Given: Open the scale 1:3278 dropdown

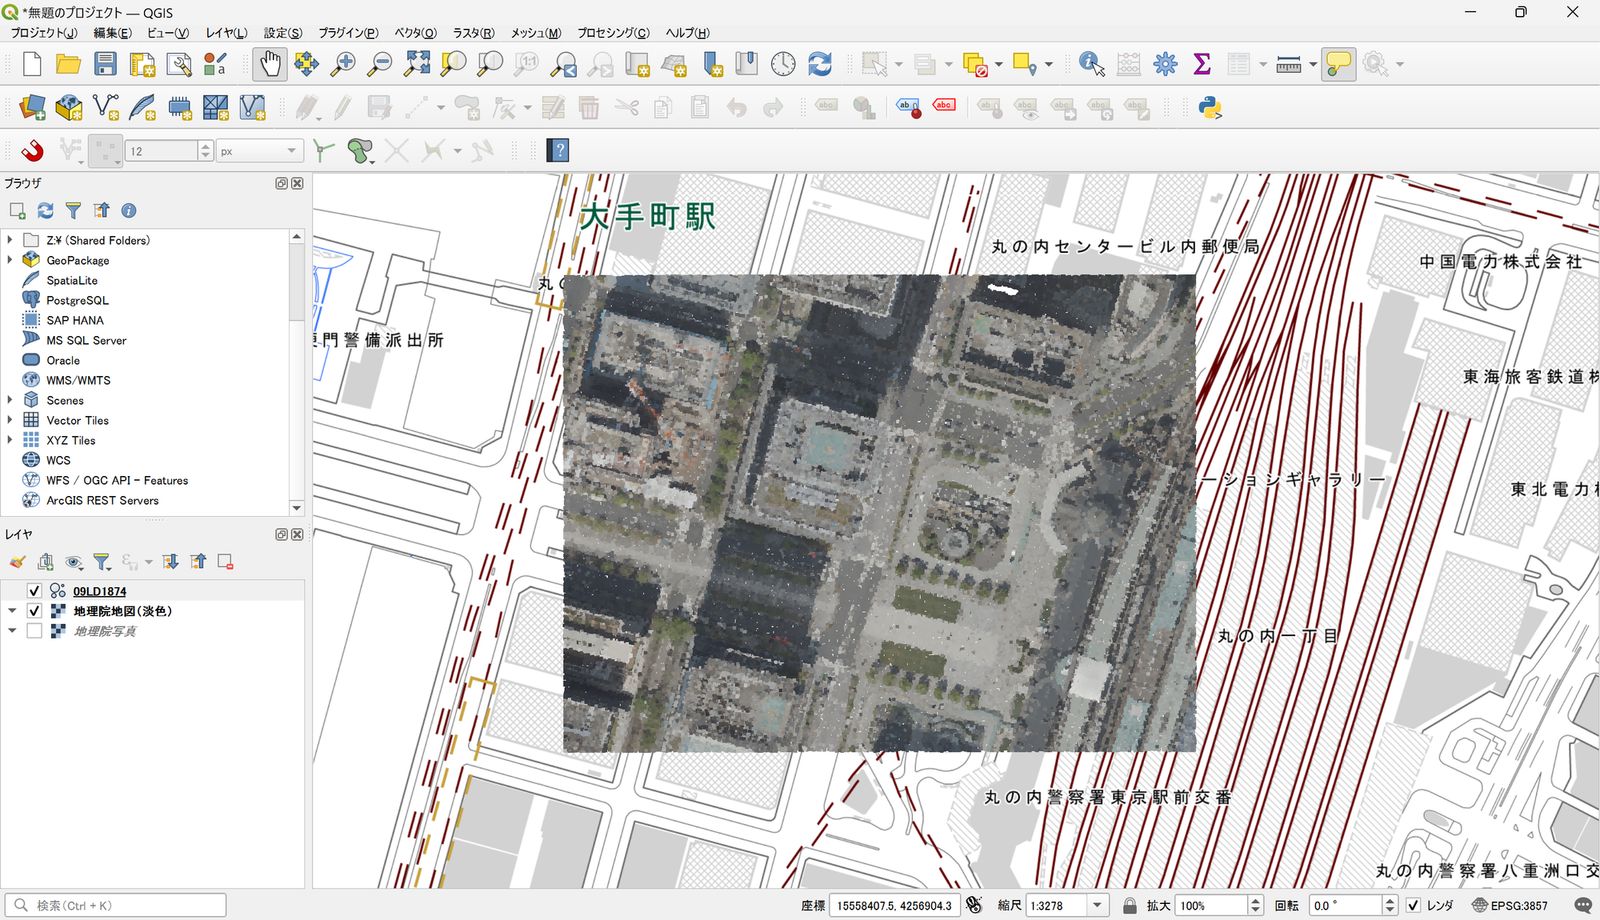Looking at the screenshot, I should (x=1097, y=905).
